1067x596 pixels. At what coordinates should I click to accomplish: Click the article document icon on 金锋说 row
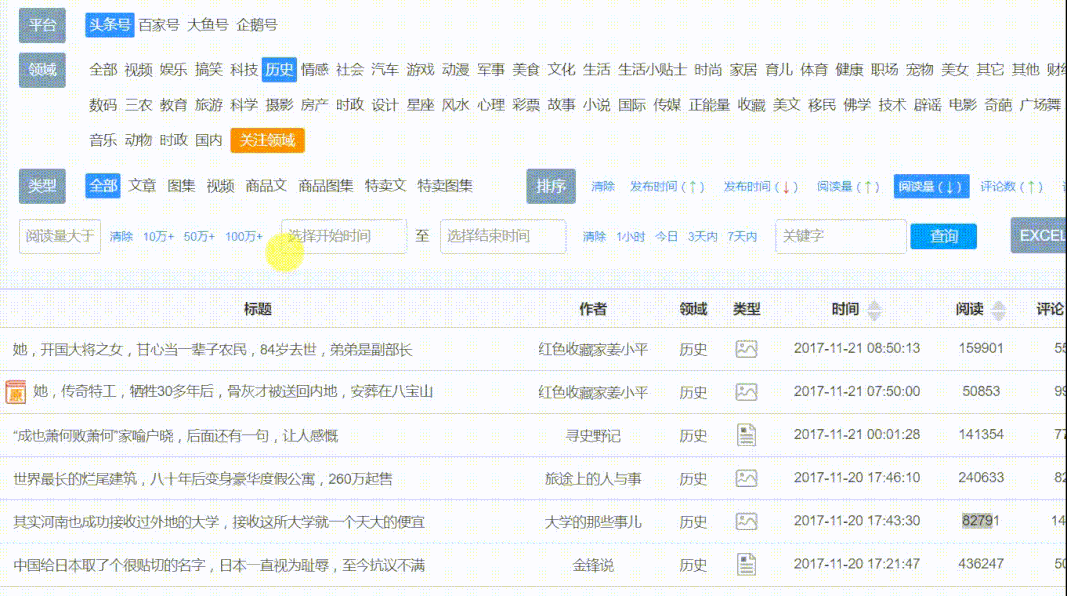pos(745,564)
